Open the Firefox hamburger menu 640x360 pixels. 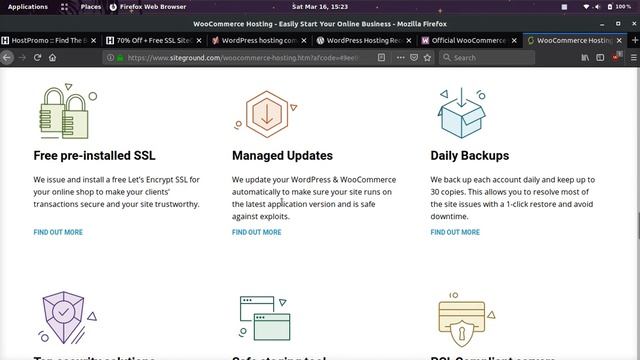[633, 58]
